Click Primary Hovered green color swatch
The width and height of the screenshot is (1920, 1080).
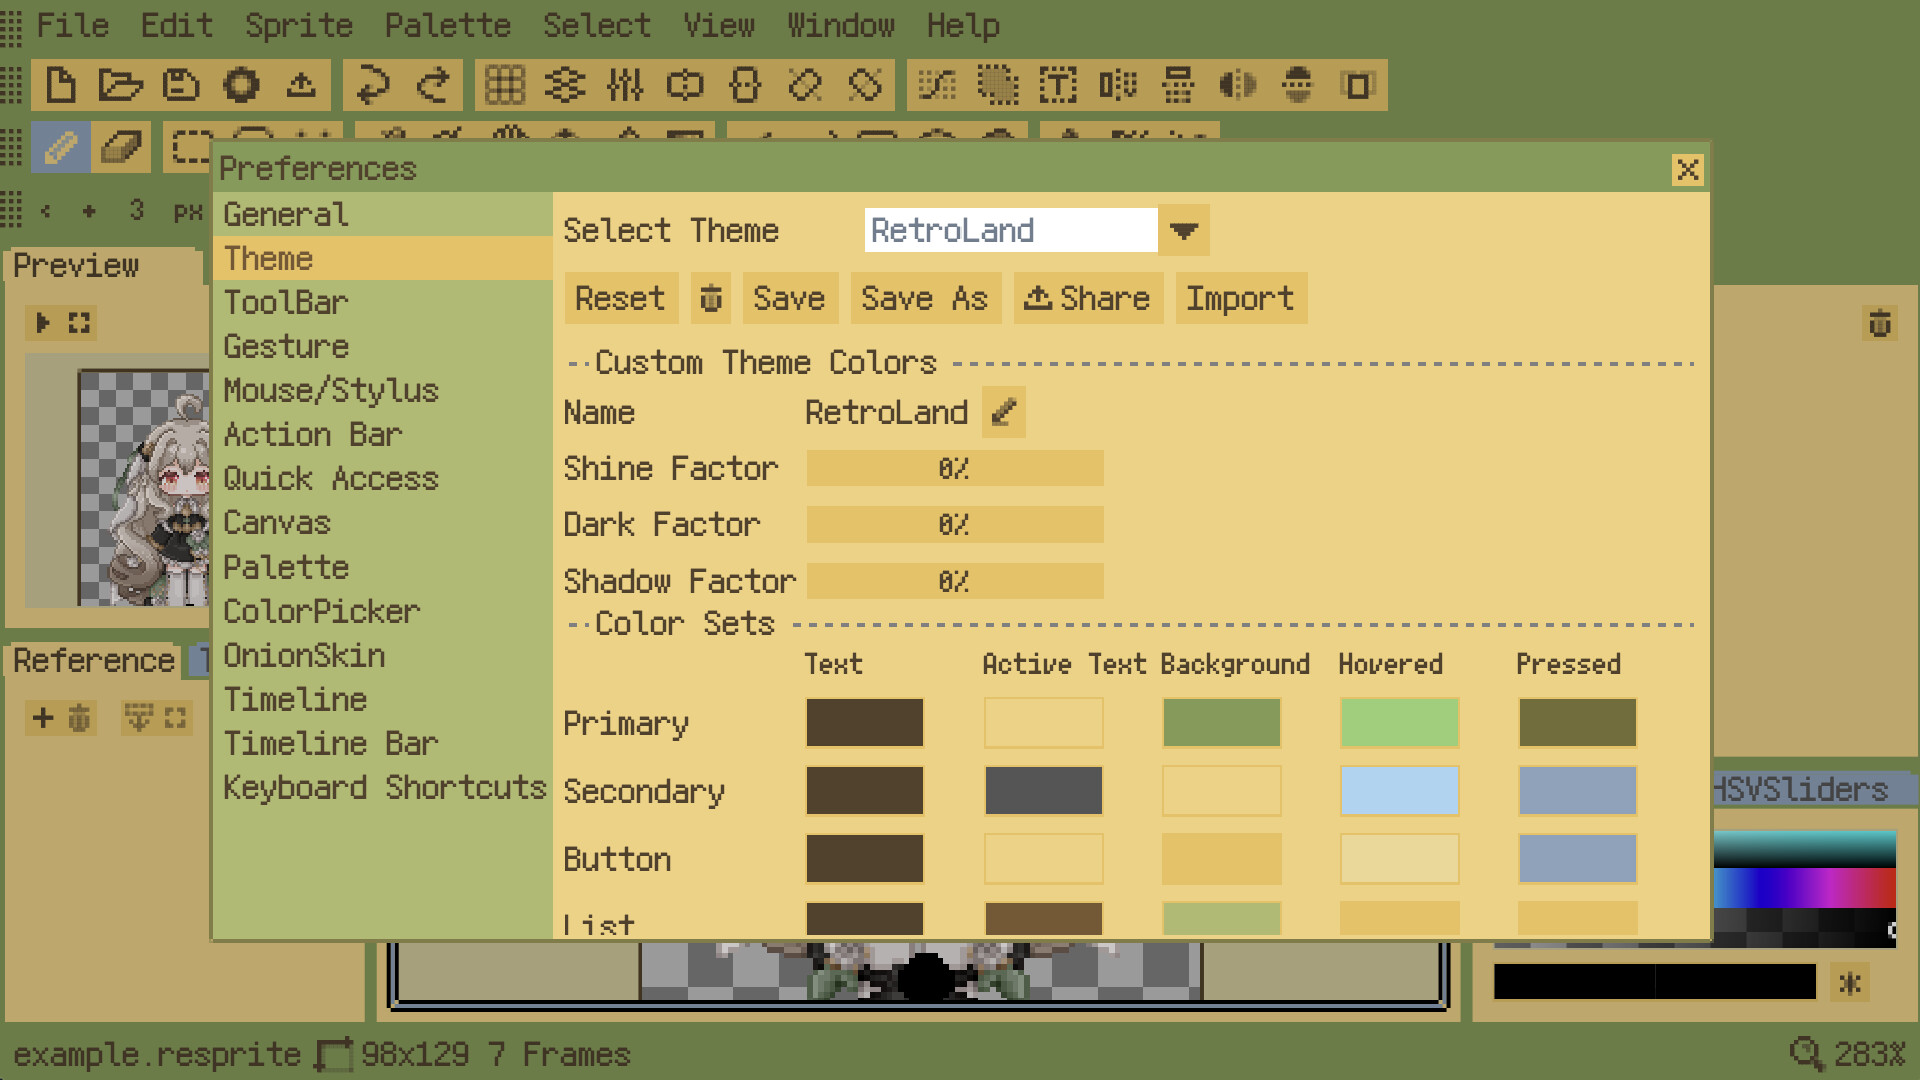point(1399,722)
